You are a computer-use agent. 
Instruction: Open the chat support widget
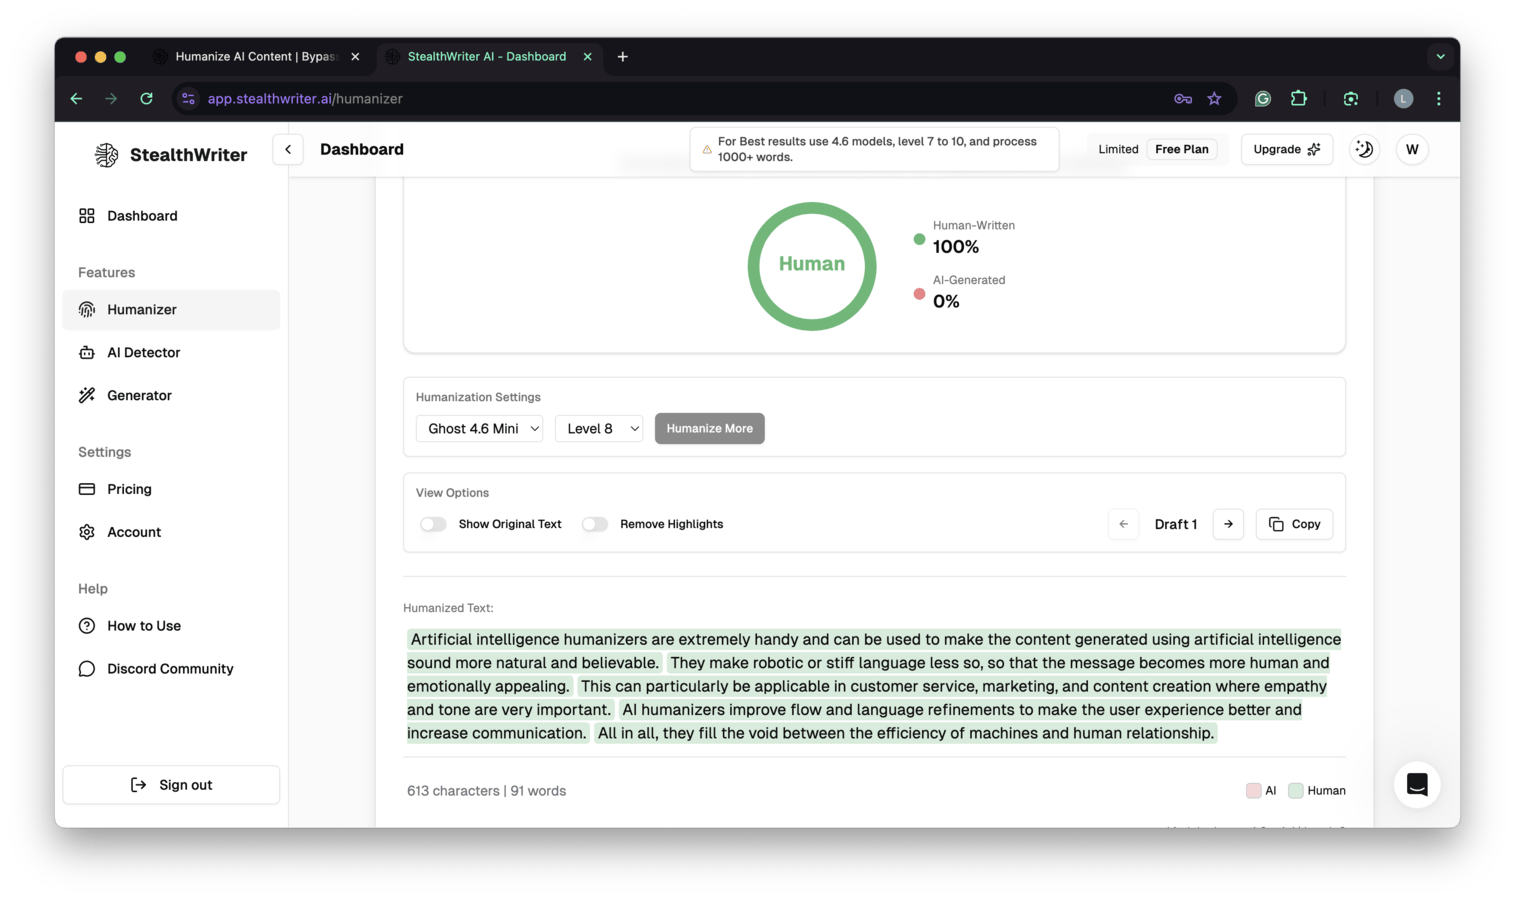point(1417,785)
